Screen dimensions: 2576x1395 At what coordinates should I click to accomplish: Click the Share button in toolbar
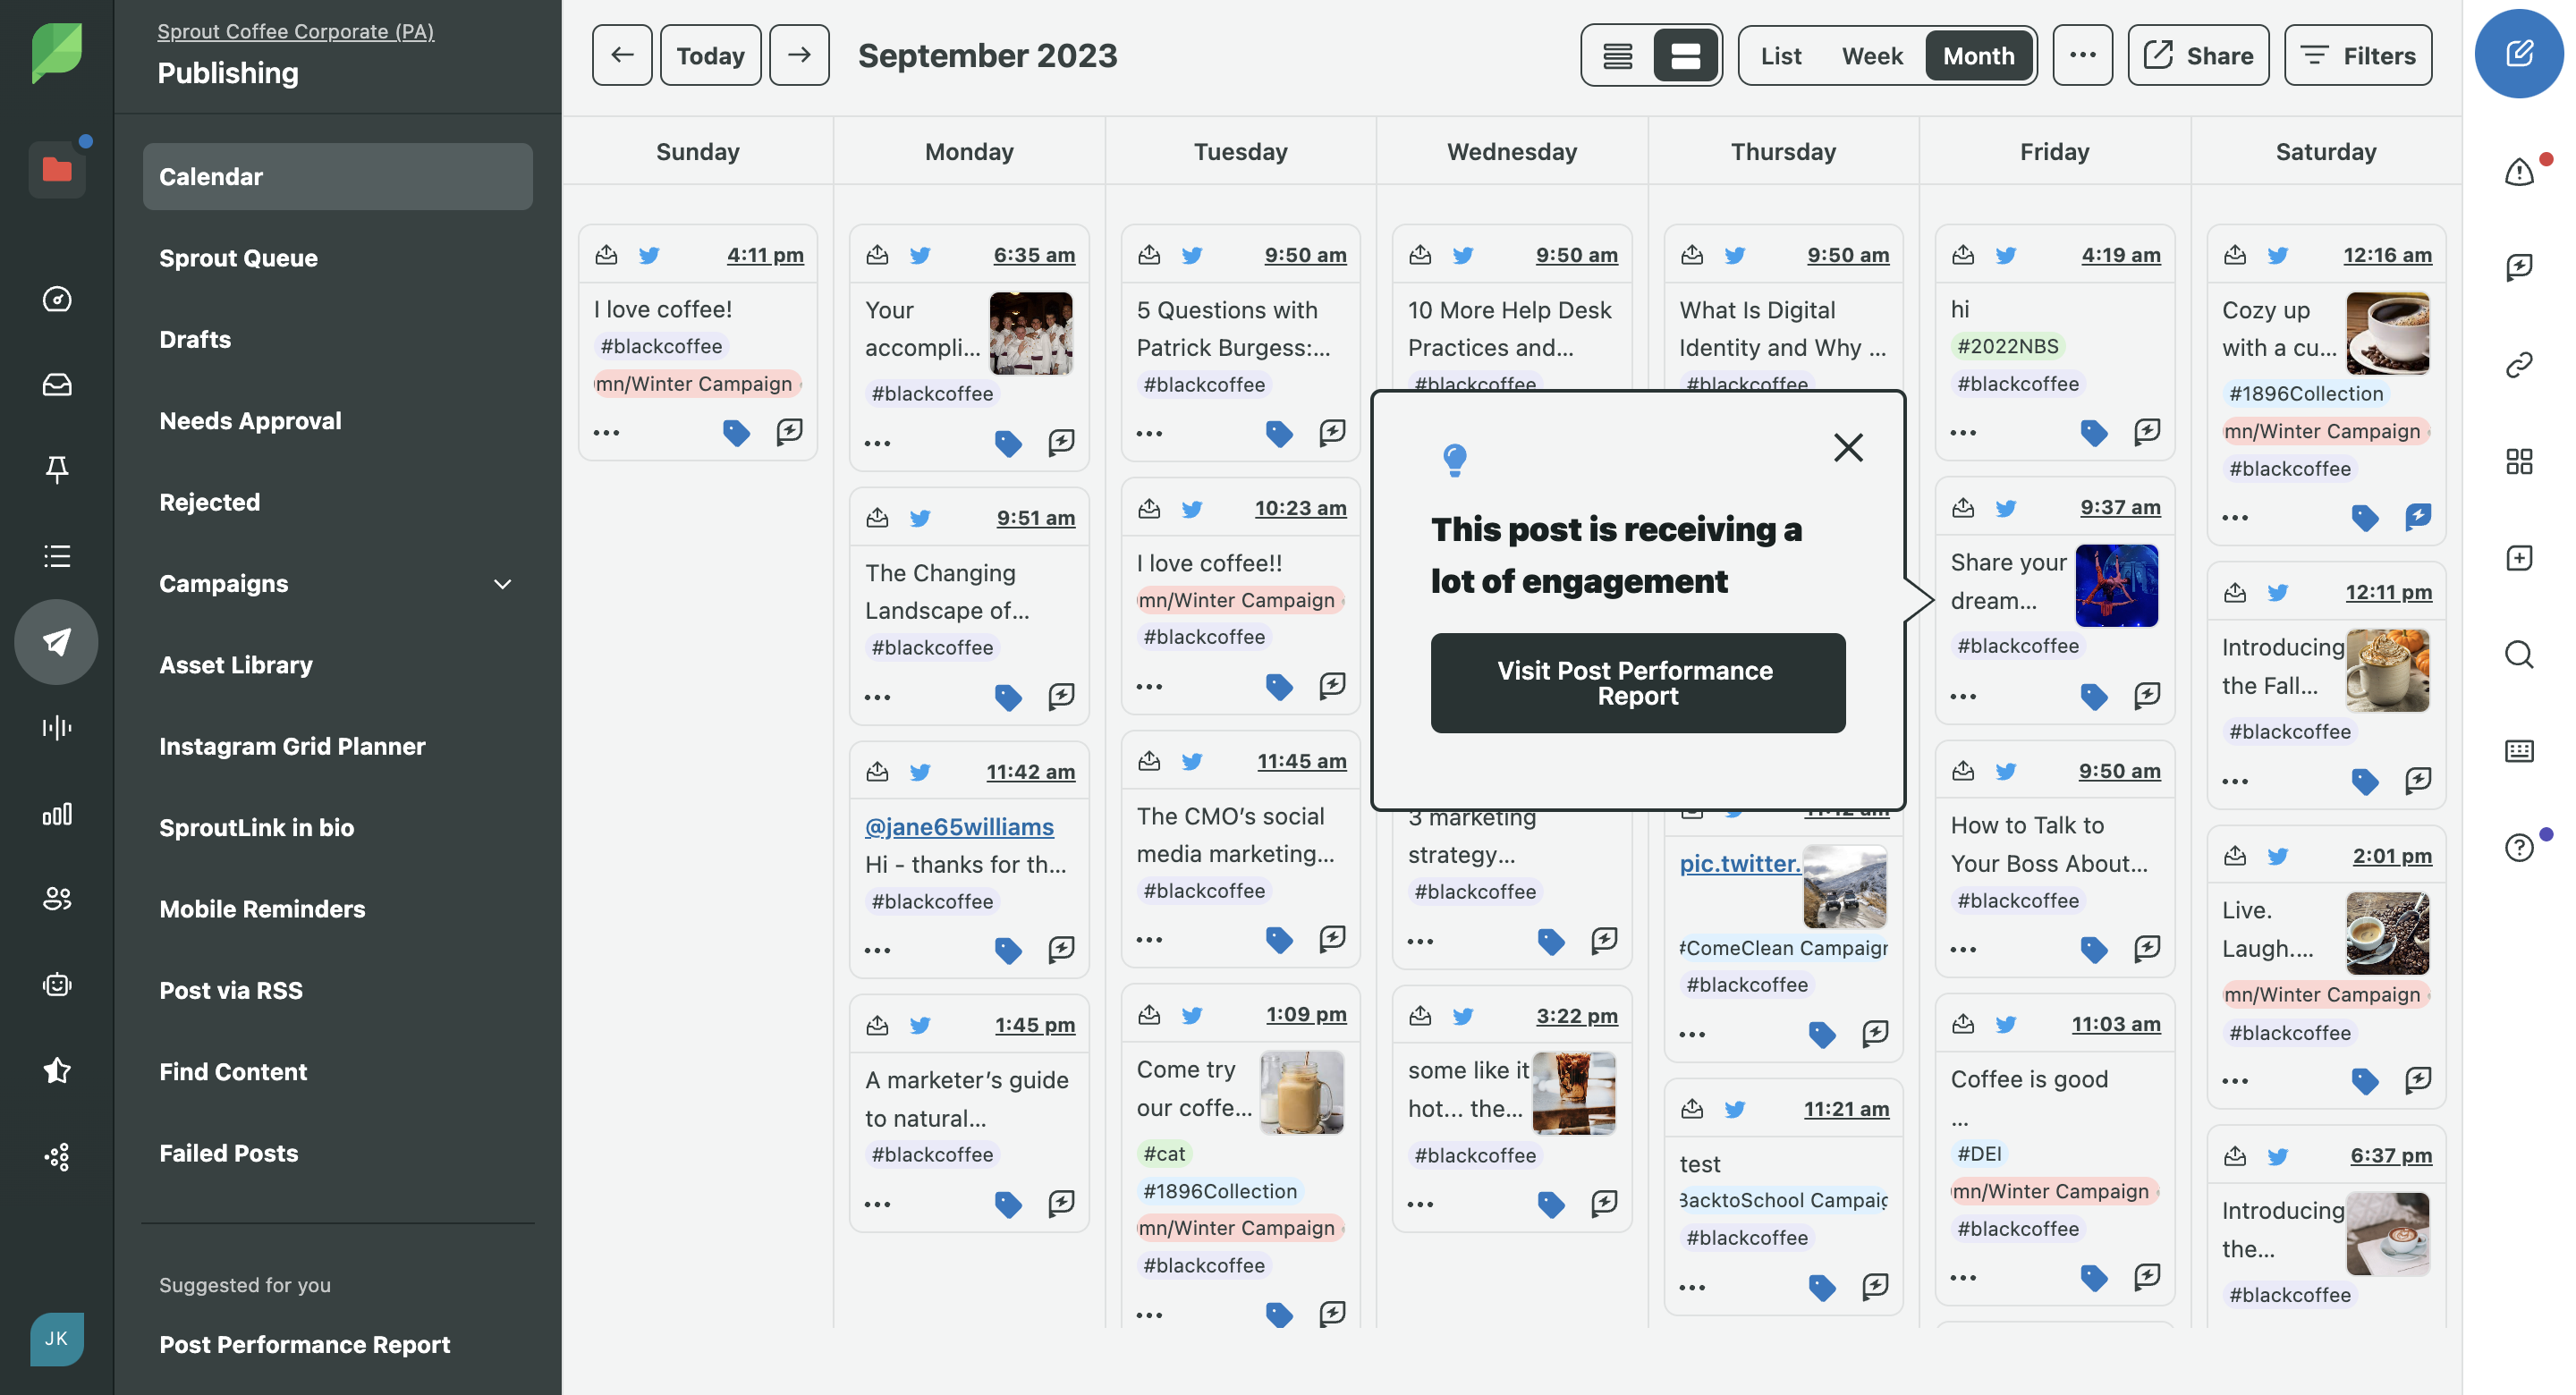pyautogui.click(x=2199, y=54)
